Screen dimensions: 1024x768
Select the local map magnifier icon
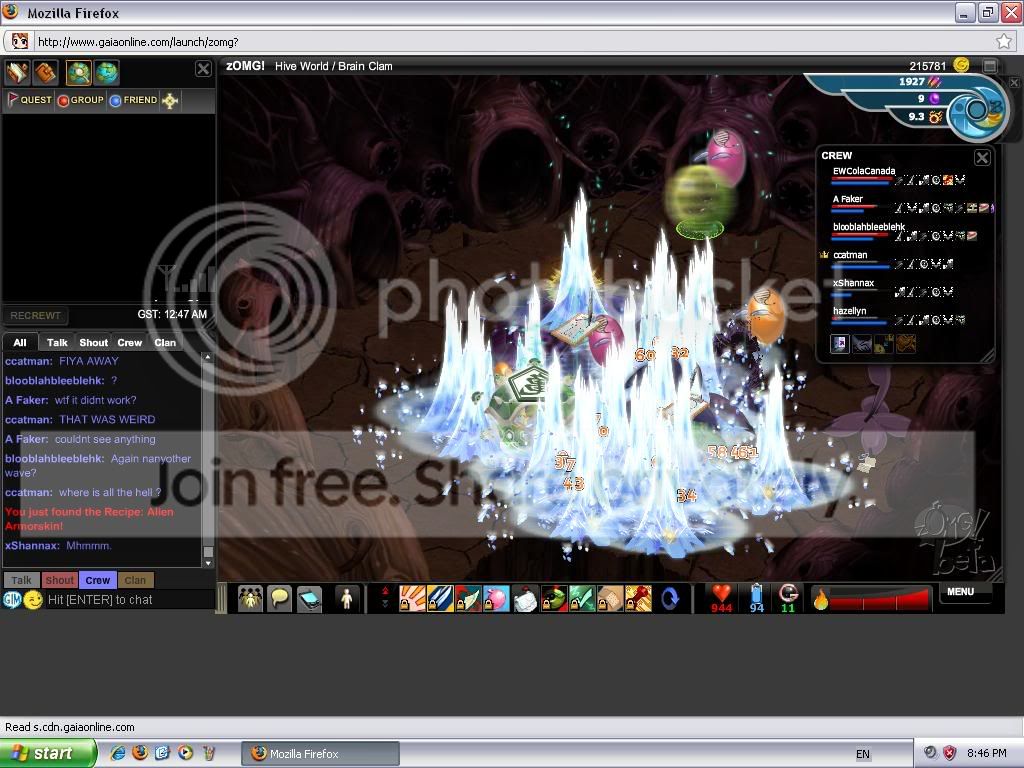click(78, 72)
